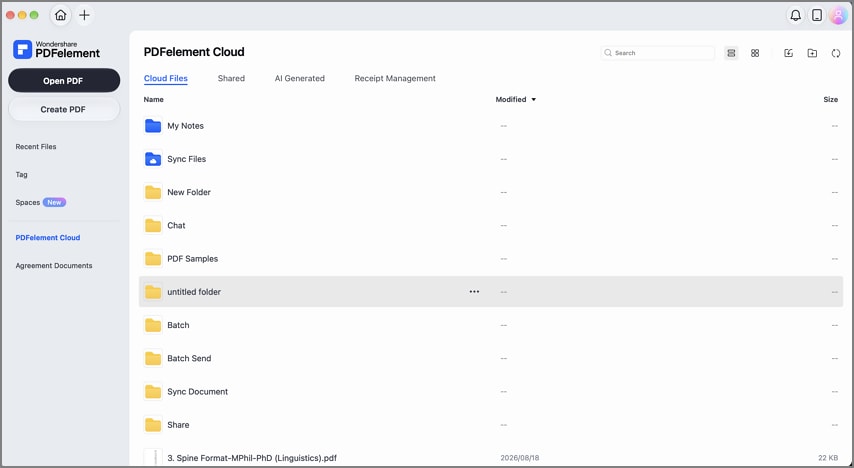
Task: Click the Create PDF button
Action: click(x=64, y=110)
